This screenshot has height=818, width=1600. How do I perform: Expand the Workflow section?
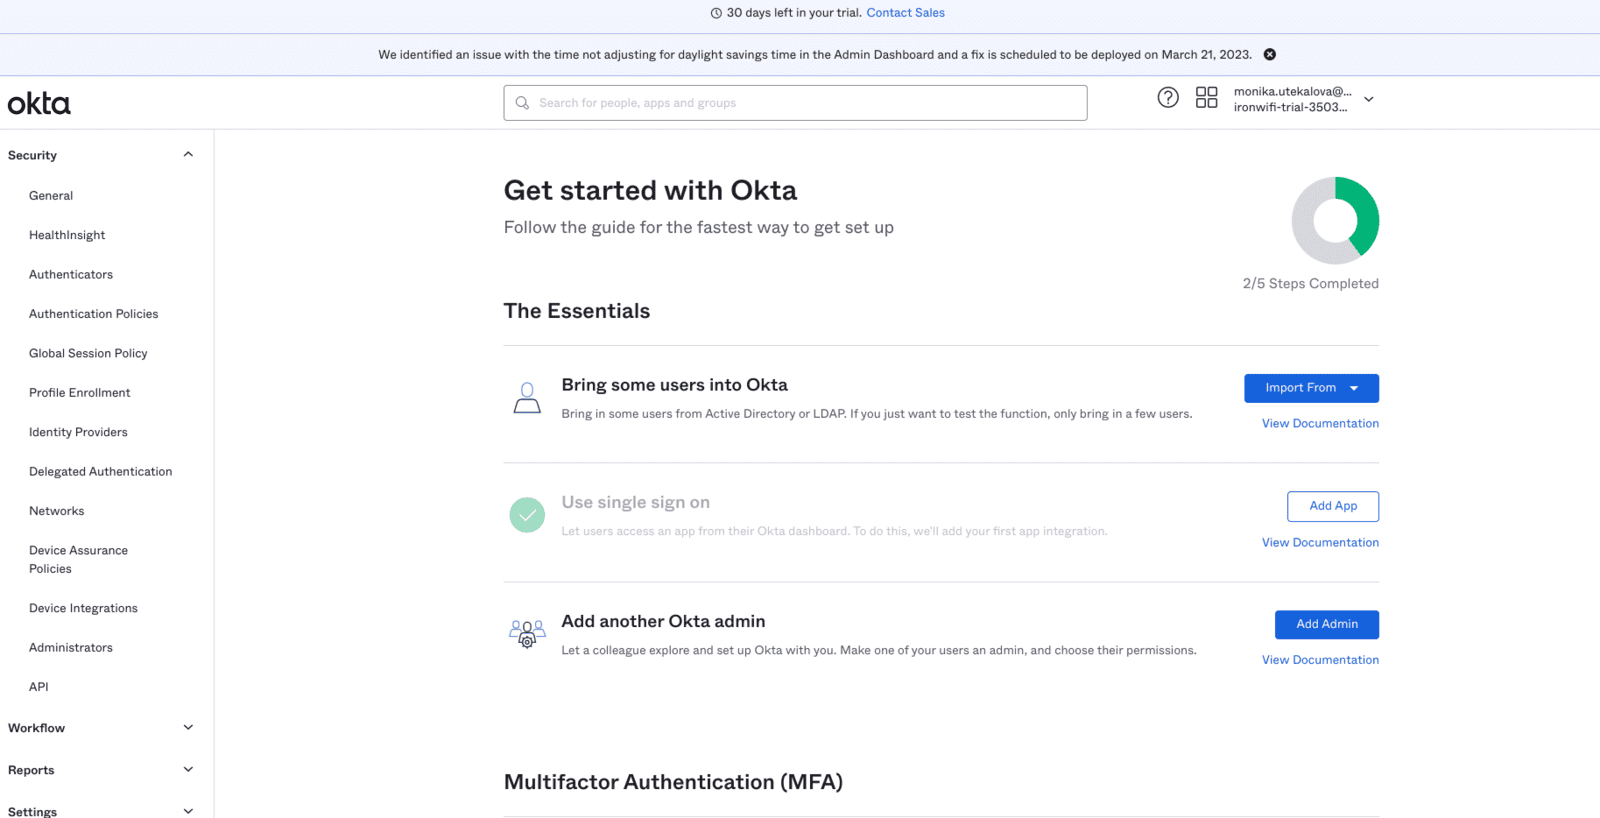188,728
